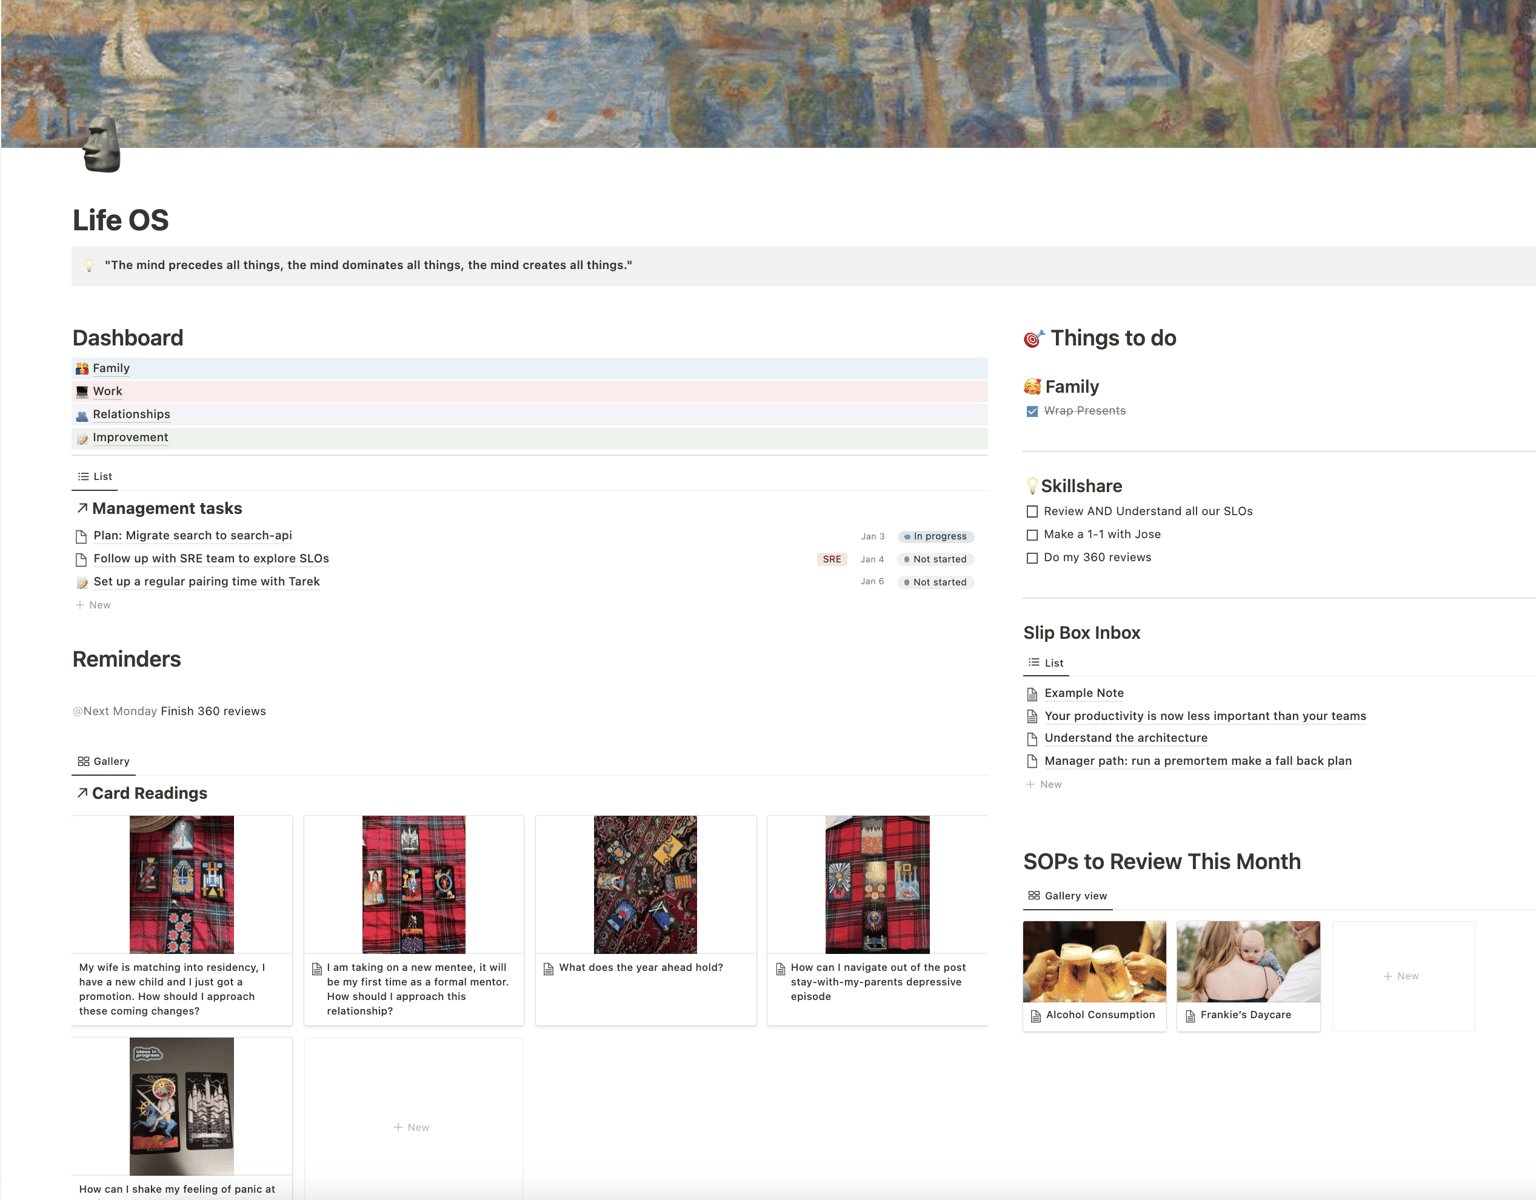Screen dimensions: 1536x1200
Task: Click page icon on new mentee card
Action: click(317, 969)
